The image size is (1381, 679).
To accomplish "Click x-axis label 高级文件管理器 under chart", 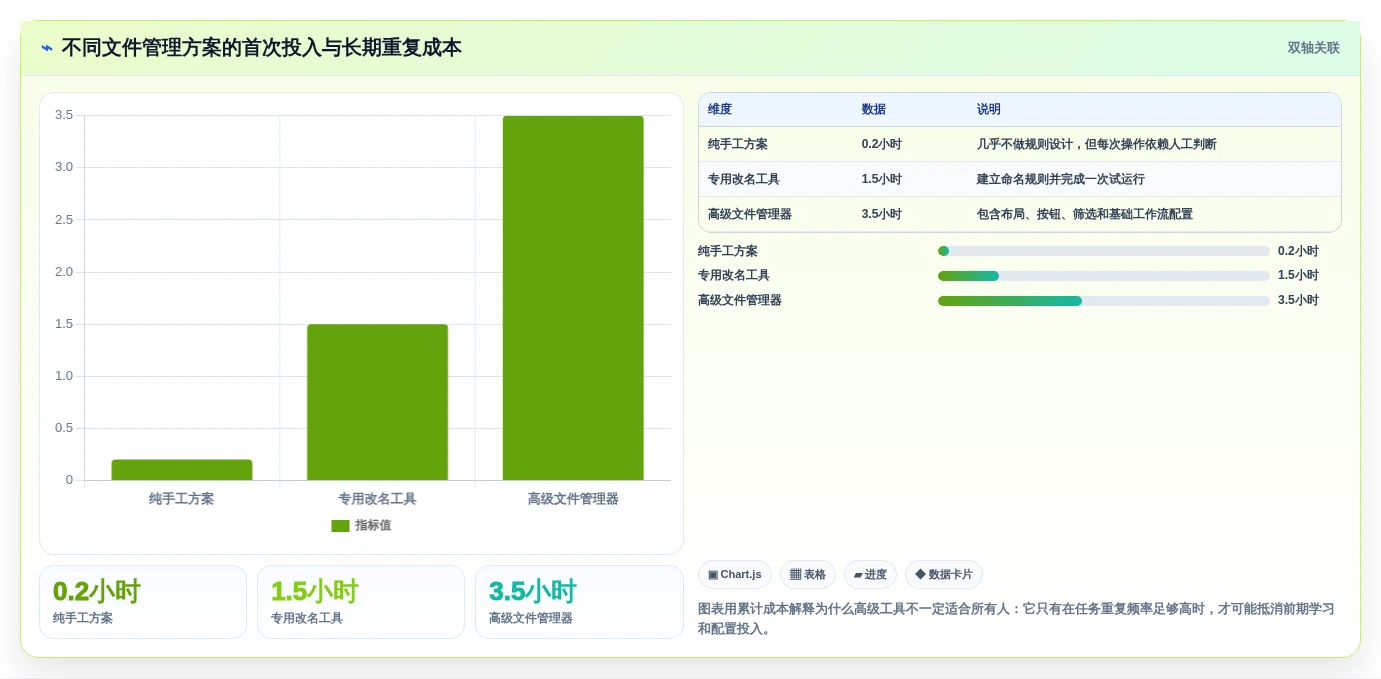I will [573, 498].
